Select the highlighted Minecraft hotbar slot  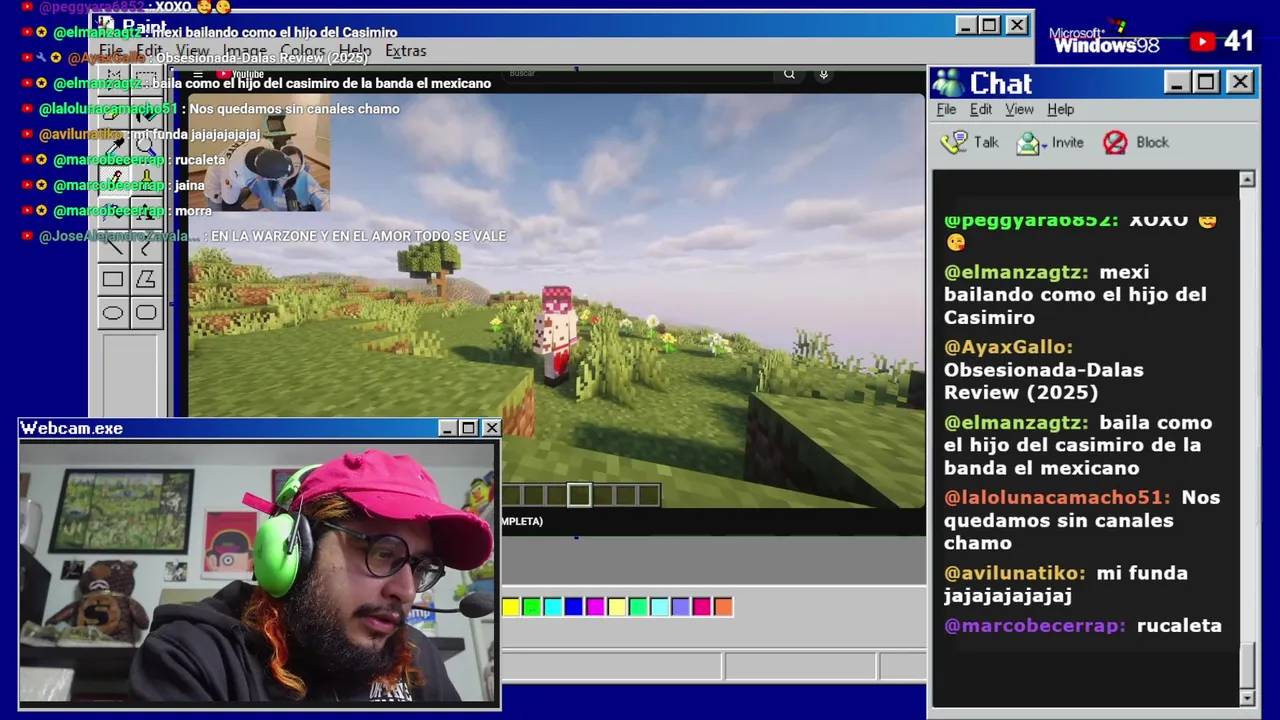click(x=579, y=494)
